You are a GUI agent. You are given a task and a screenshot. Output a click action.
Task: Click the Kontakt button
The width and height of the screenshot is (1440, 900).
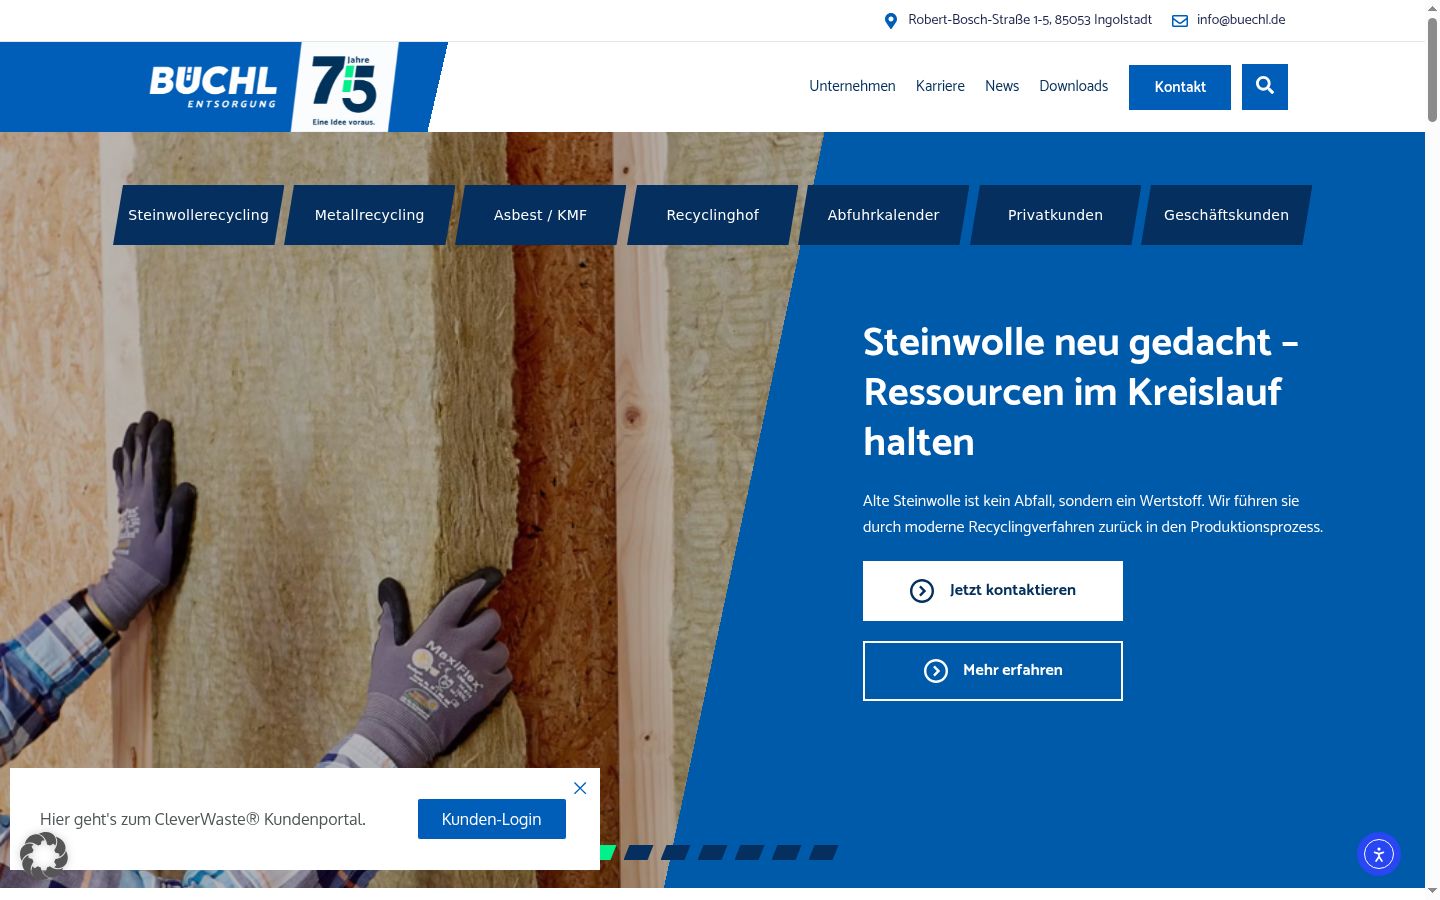(1180, 87)
